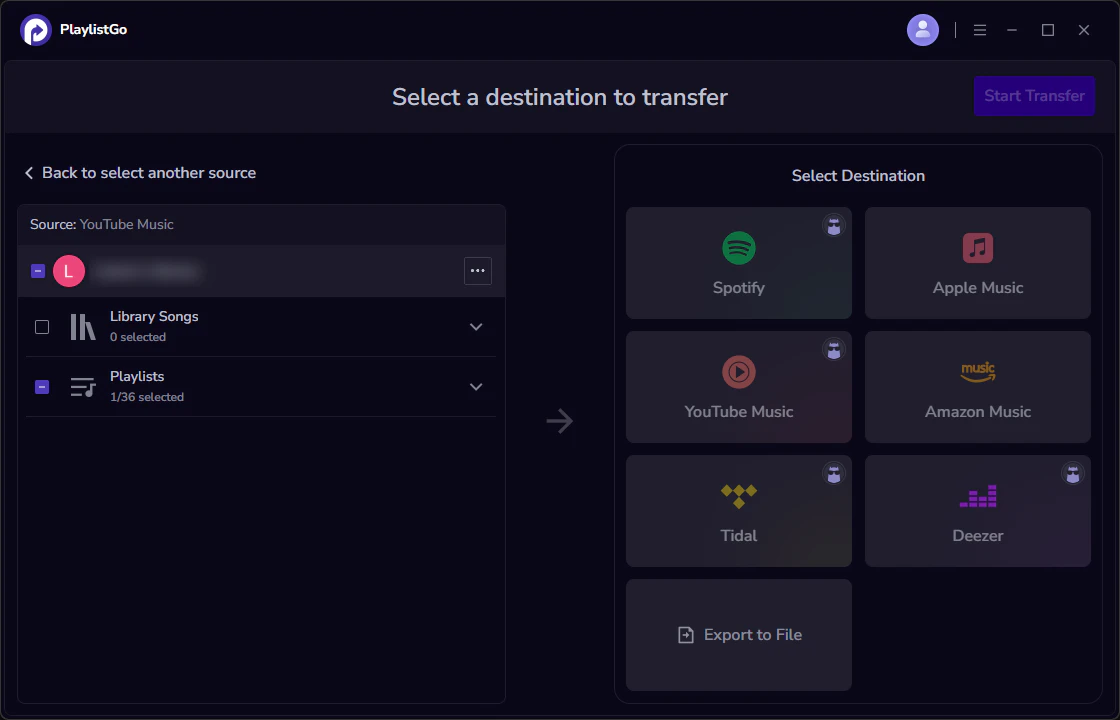Click the YouTube Music play logo
This screenshot has height=720, width=1120.
point(739,372)
